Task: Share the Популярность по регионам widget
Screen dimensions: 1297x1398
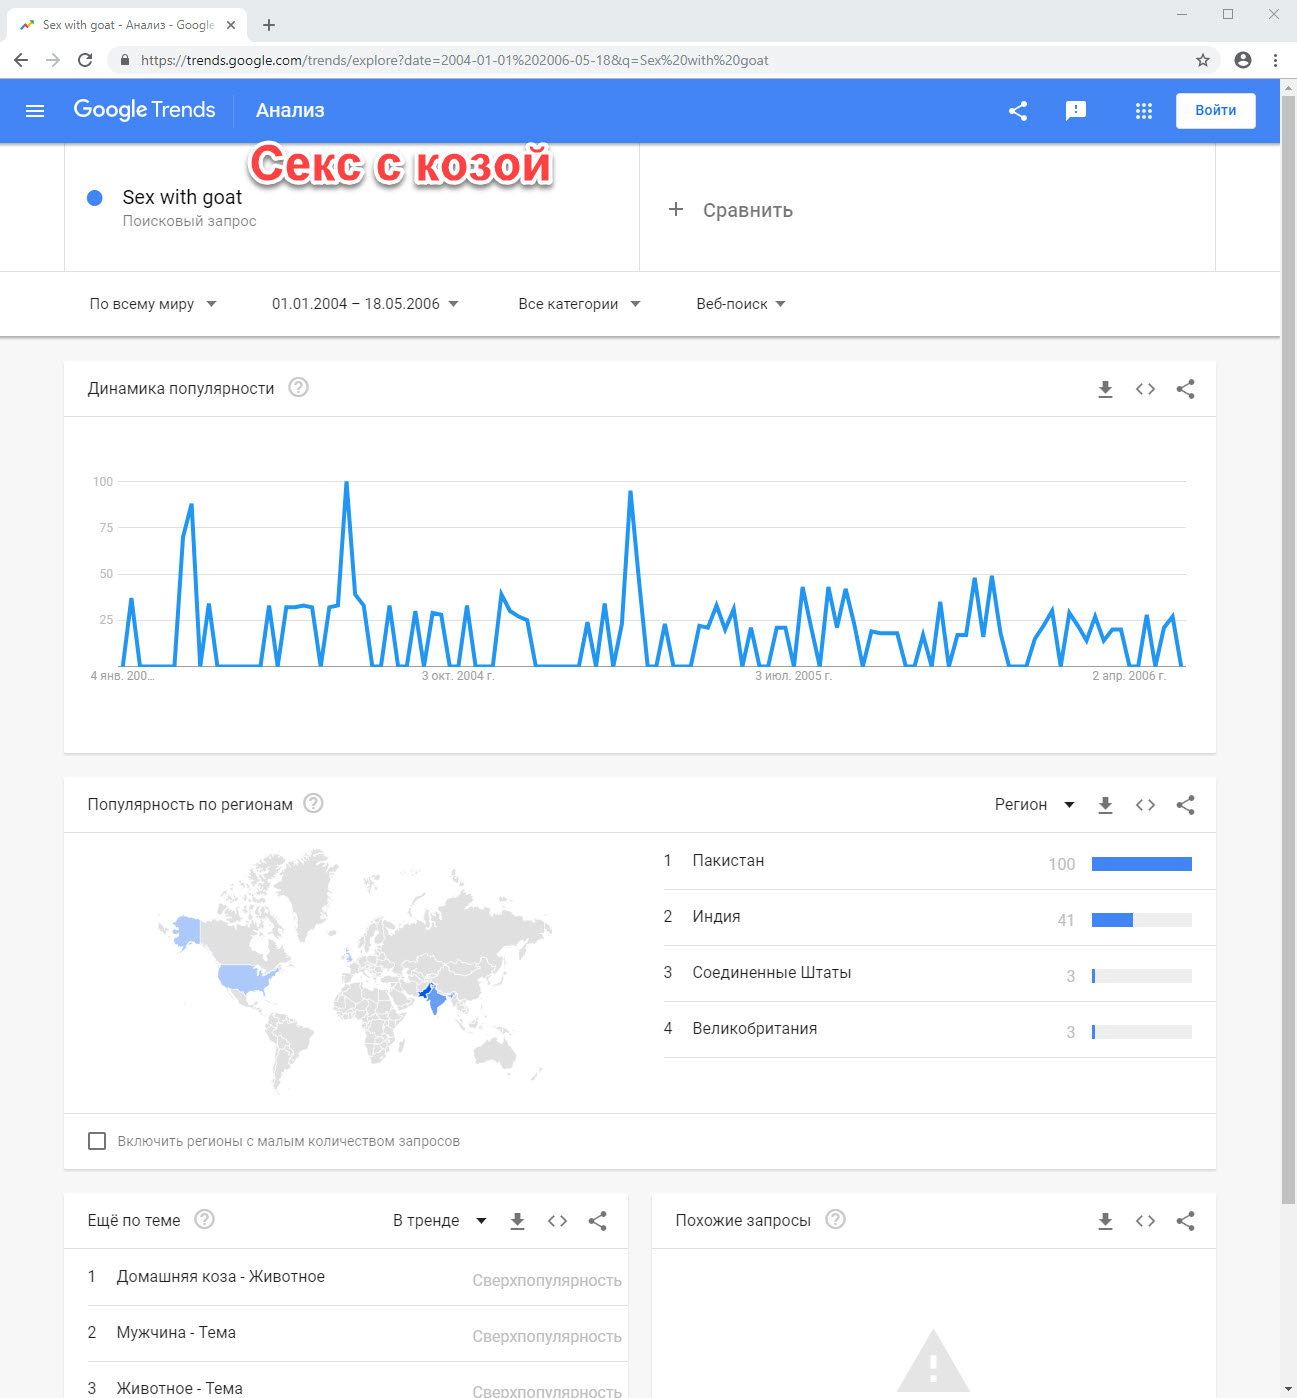Action: (x=1185, y=805)
